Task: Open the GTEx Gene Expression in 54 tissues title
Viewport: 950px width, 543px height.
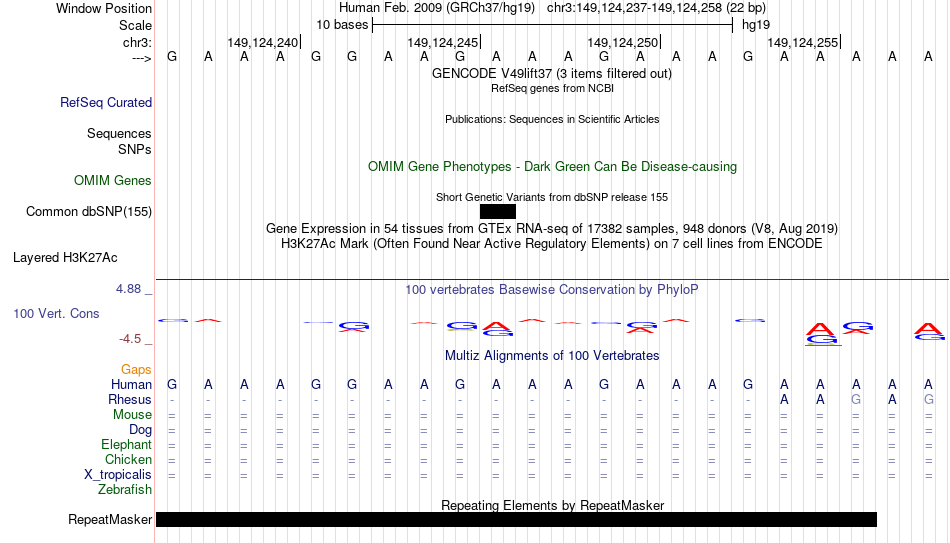Action: click(552, 228)
